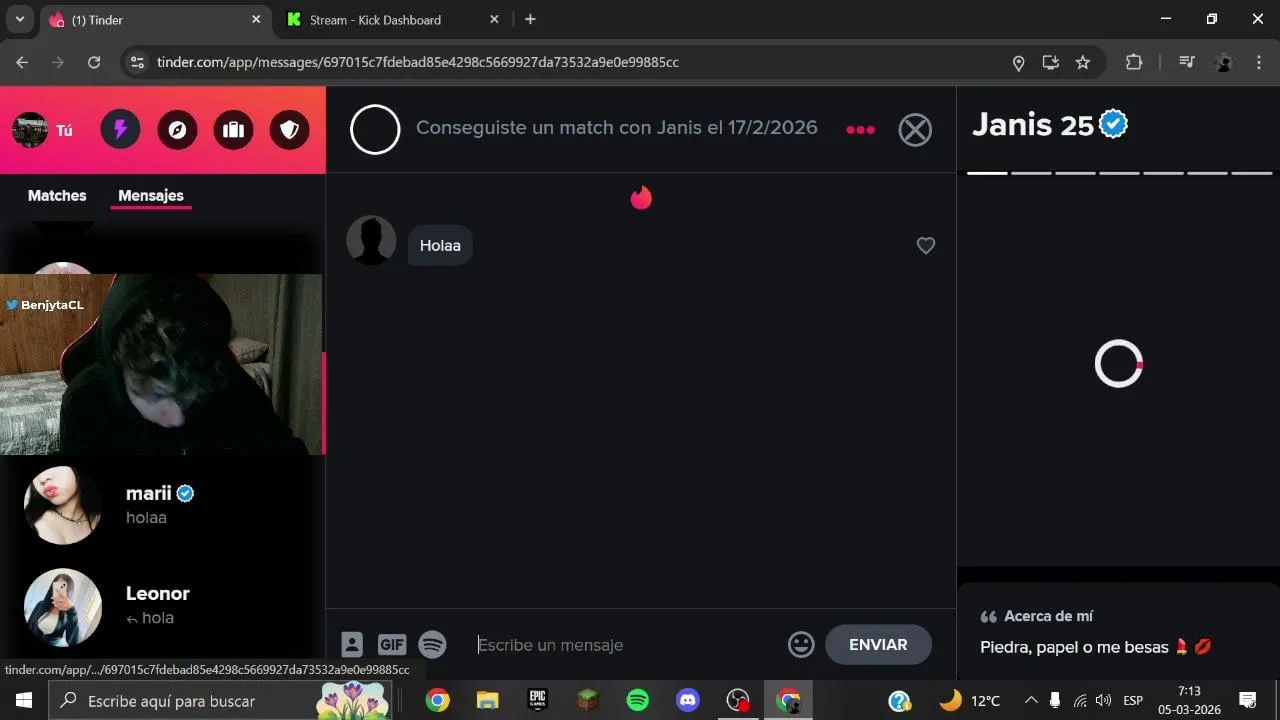The height and width of the screenshot is (720, 1280).
Task: Close the conversation with X circle button
Action: (915, 130)
